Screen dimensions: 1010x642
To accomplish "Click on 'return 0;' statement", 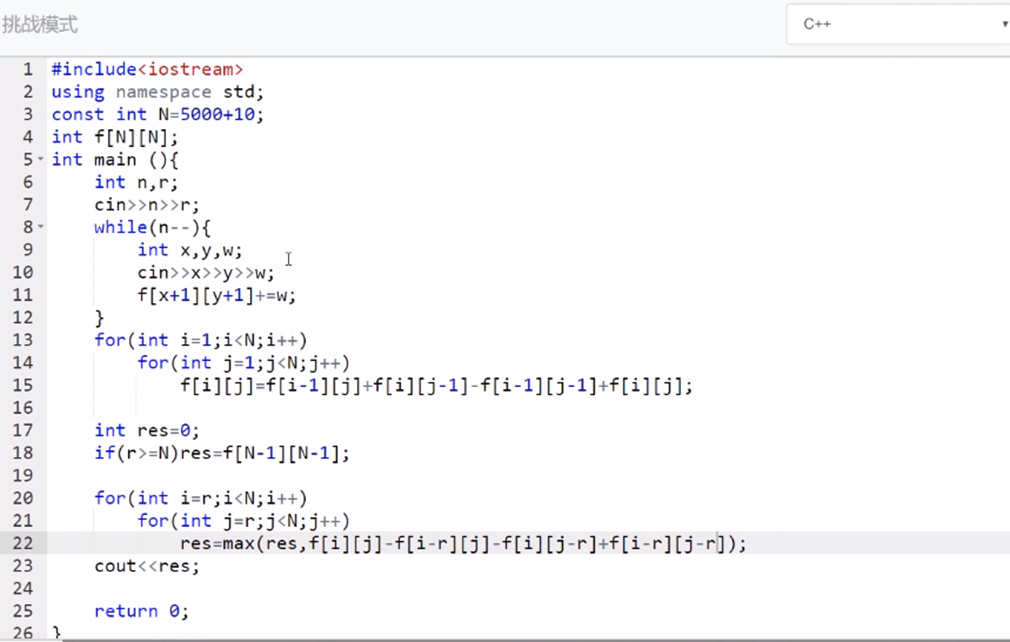I will coord(142,611).
